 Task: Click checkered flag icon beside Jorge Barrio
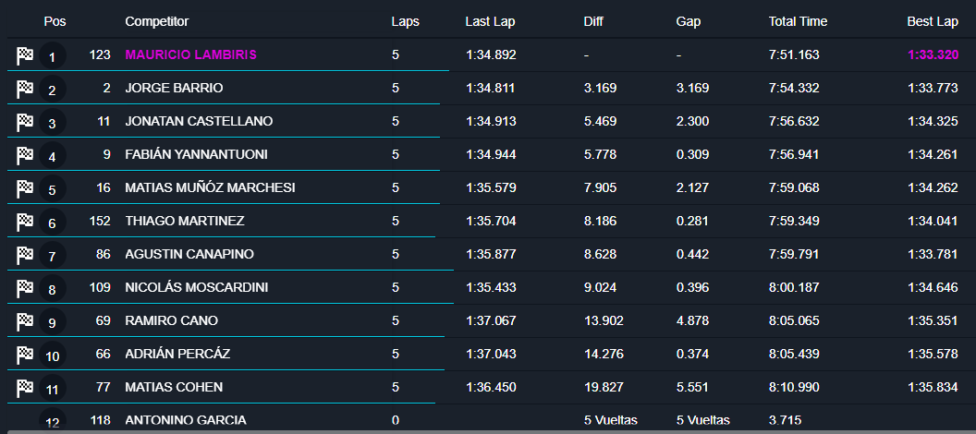click(x=25, y=89)
